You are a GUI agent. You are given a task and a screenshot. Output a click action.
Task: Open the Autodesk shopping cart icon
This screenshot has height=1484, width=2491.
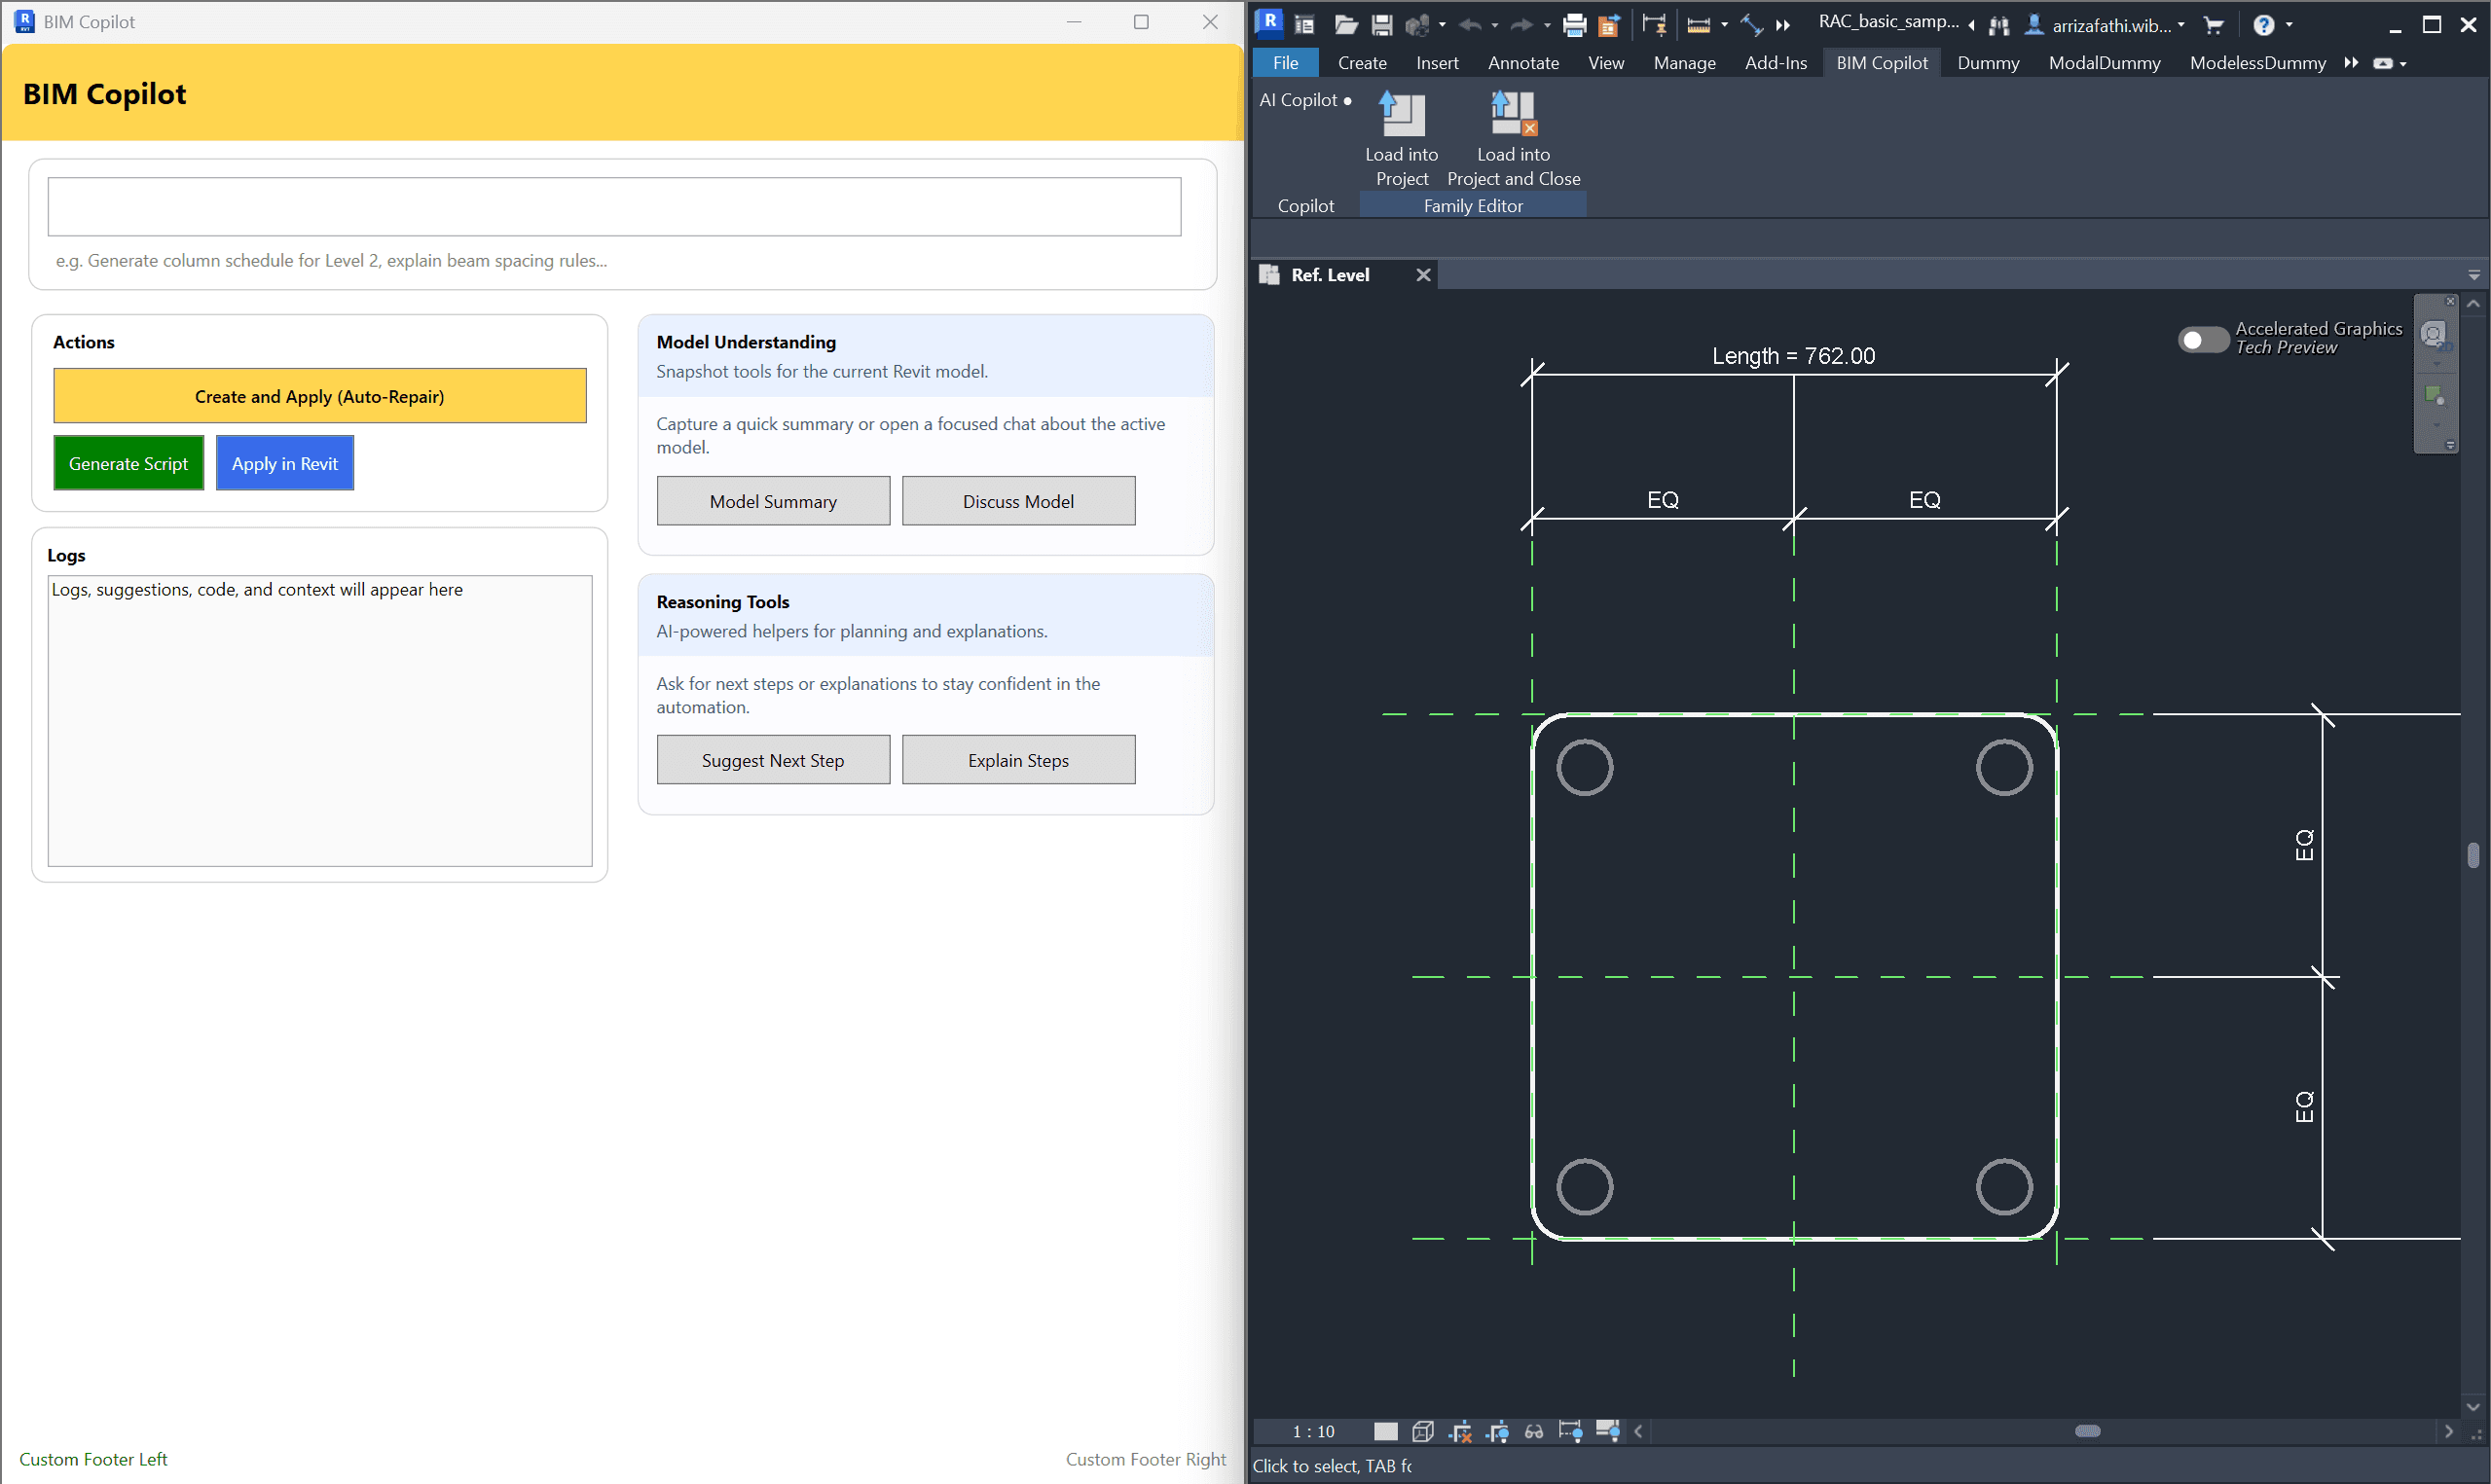point(2214,25)
